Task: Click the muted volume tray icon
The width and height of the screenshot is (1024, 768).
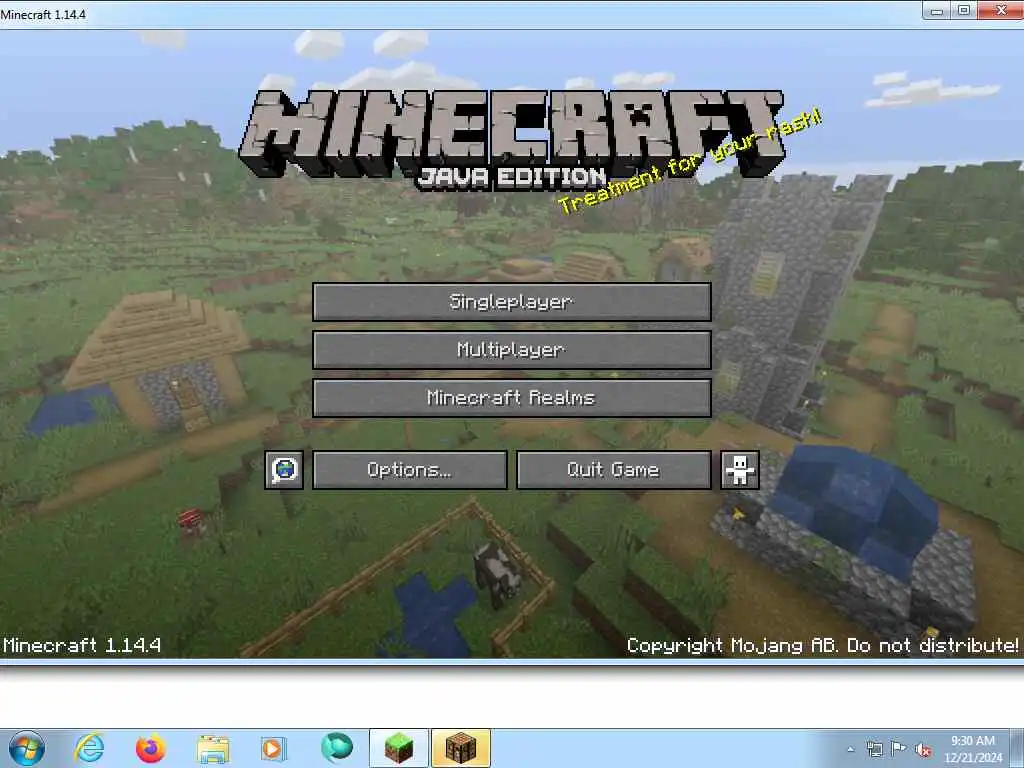Action: (923, 750)
